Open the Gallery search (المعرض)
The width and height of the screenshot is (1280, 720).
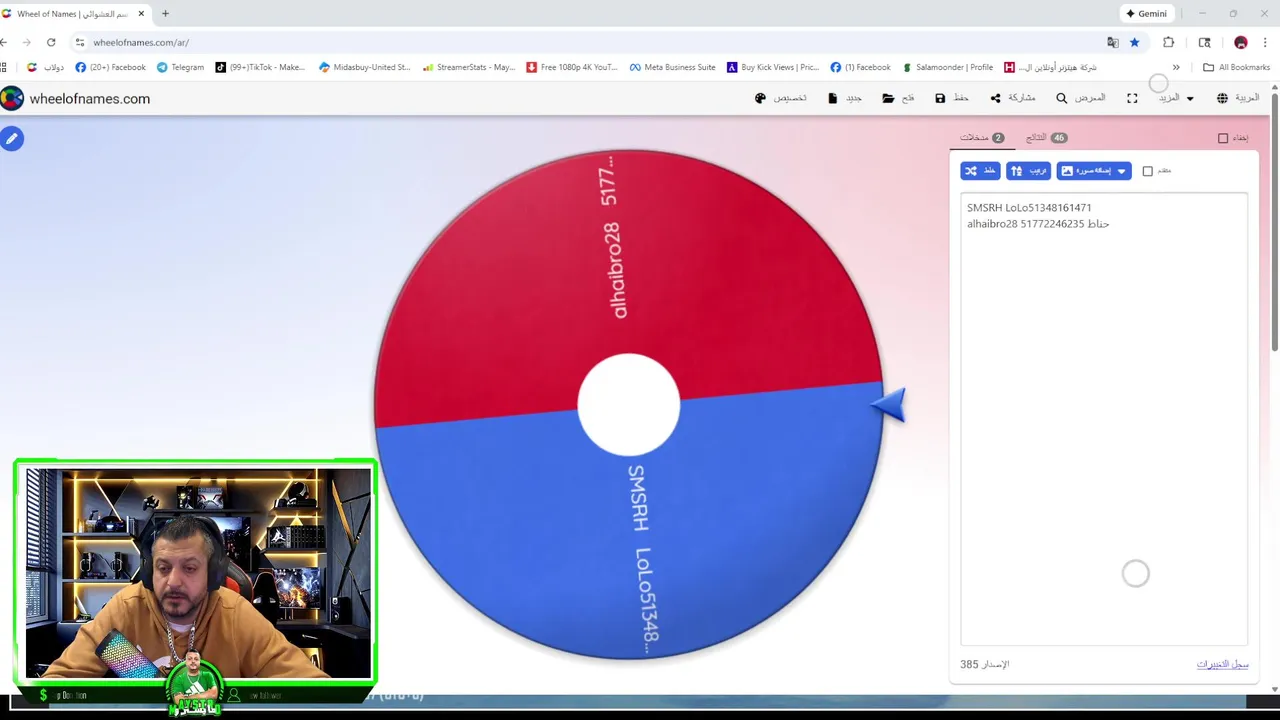click(x=1081, y=98)
